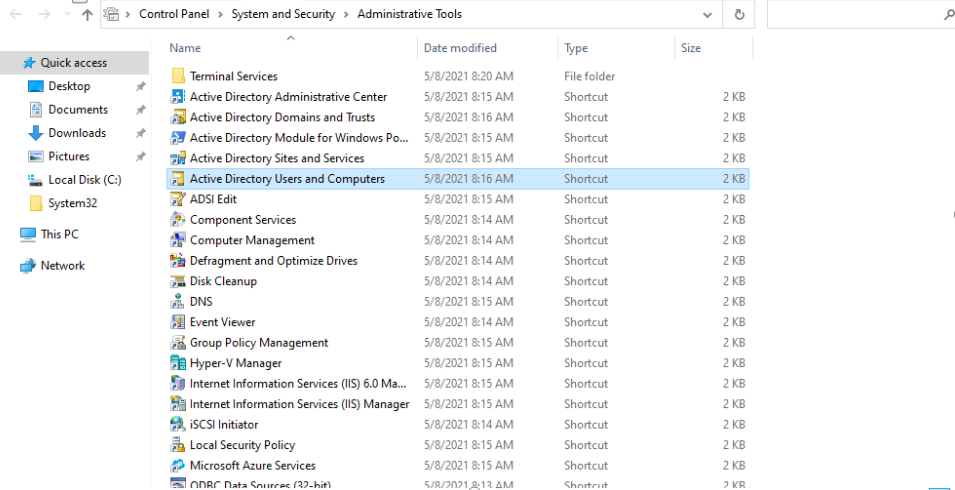Click the Hyper-V Manager icon
Image resolution: width=955 pixels, height=490 pixels.
178,363
